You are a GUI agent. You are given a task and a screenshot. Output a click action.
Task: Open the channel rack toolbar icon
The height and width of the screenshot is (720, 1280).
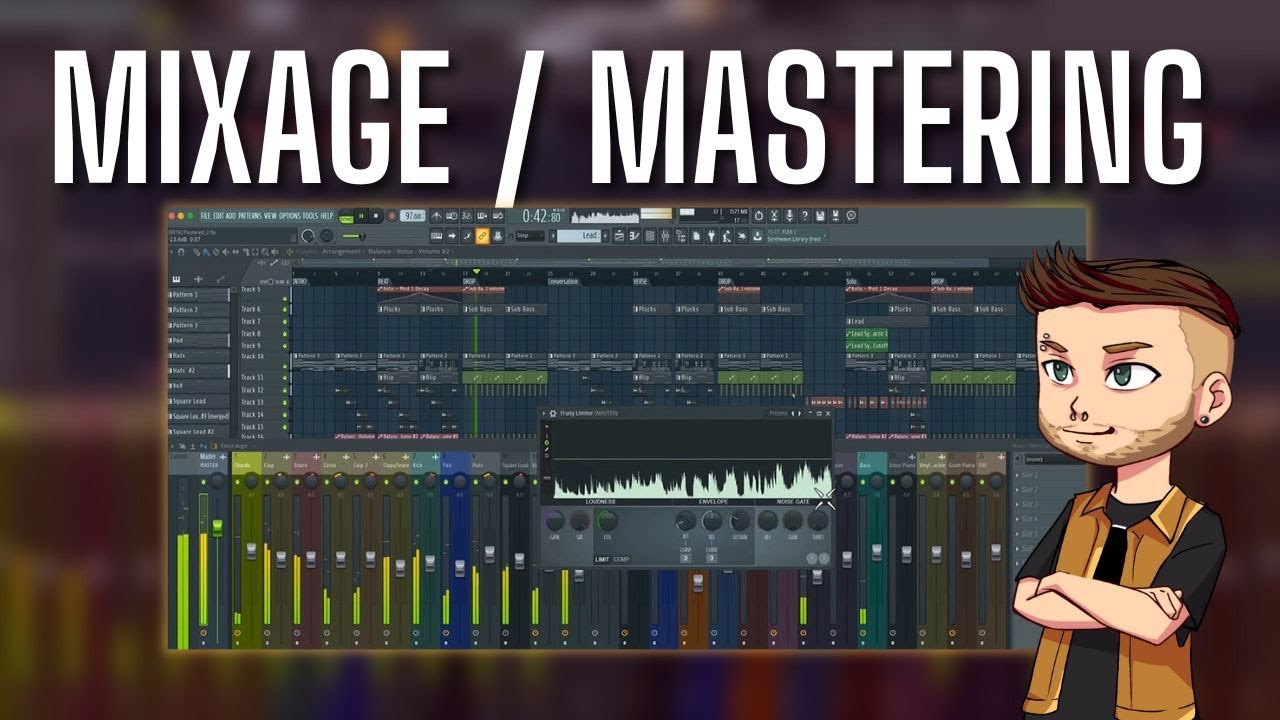(x=650, y=236)
